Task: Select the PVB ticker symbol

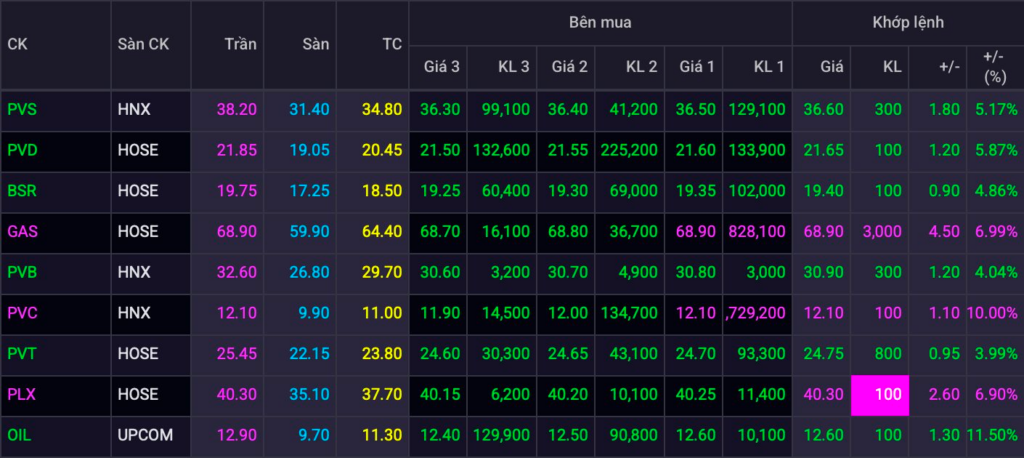Action: (22, 272)
